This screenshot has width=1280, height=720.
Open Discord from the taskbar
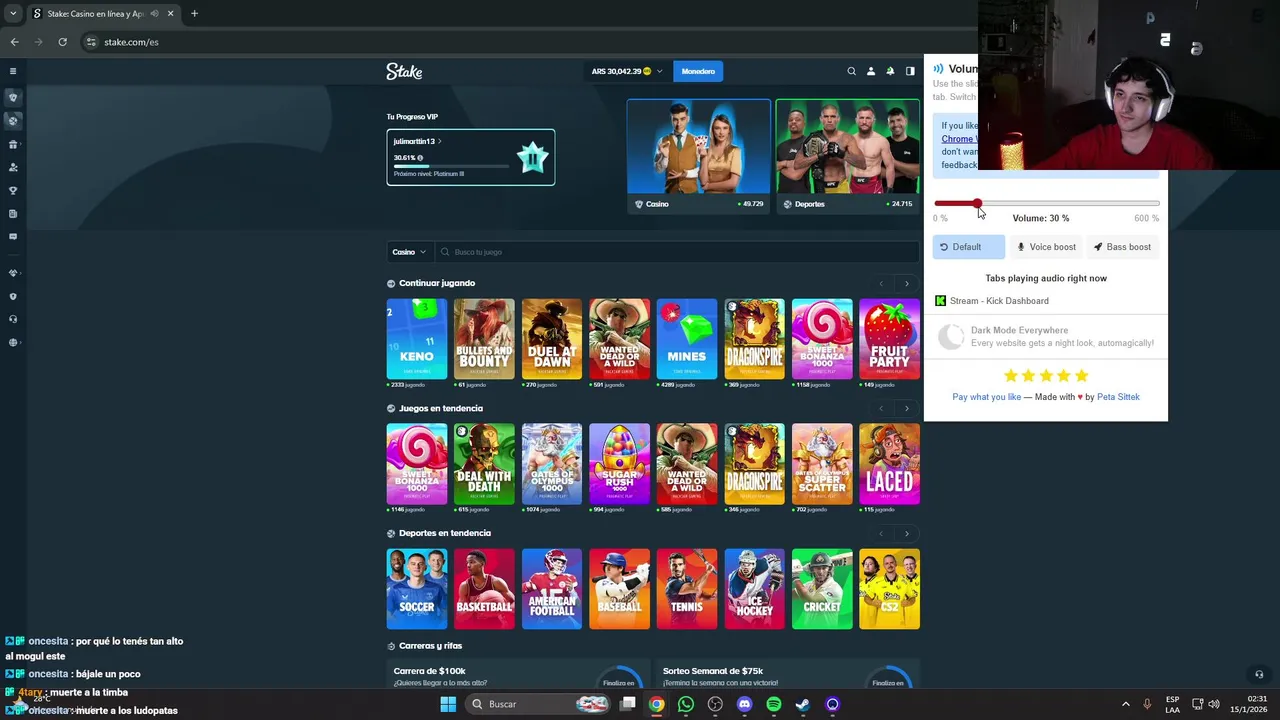pyautogui.click(x=744, y=704)
